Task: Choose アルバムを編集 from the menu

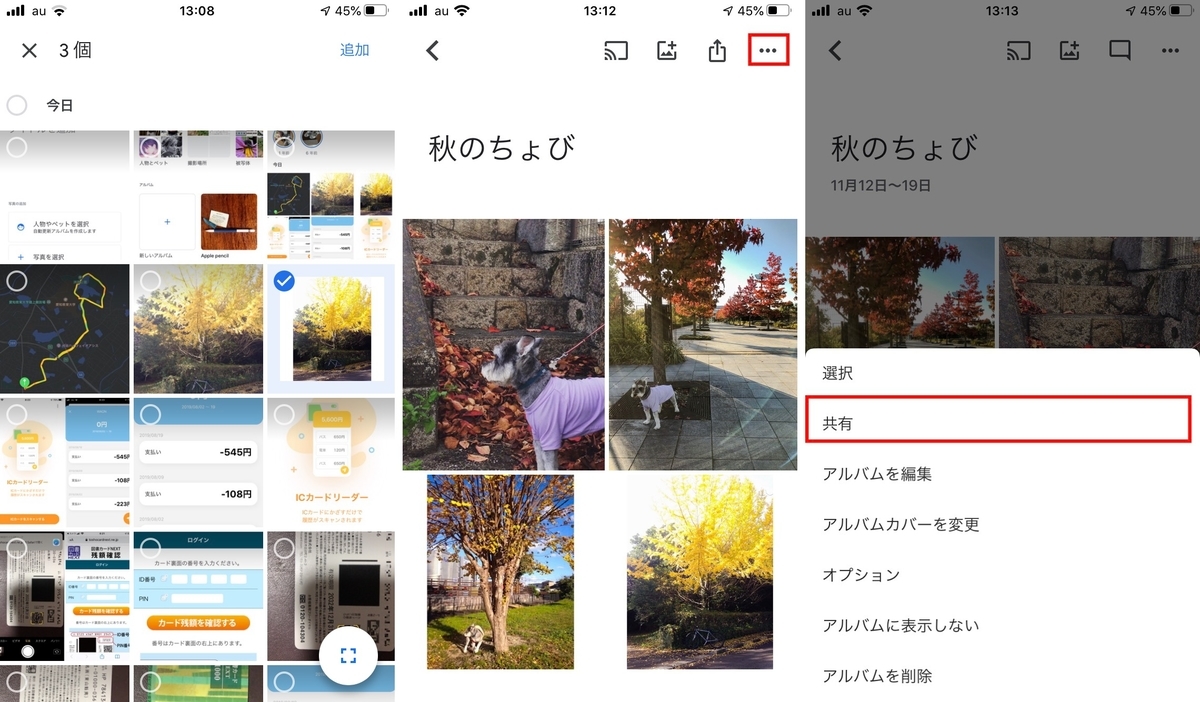Action: click(x=1002, y=474)
